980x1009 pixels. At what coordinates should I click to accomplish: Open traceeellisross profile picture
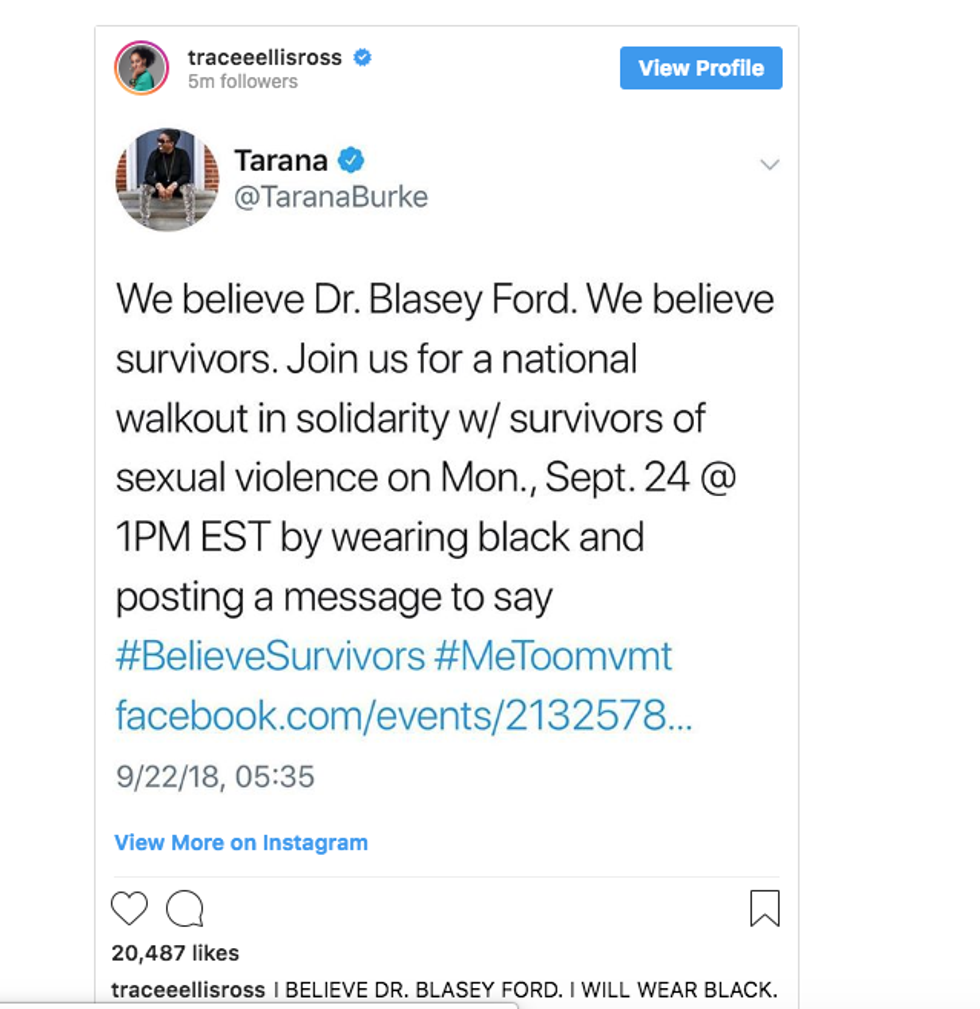coord(141,68)
